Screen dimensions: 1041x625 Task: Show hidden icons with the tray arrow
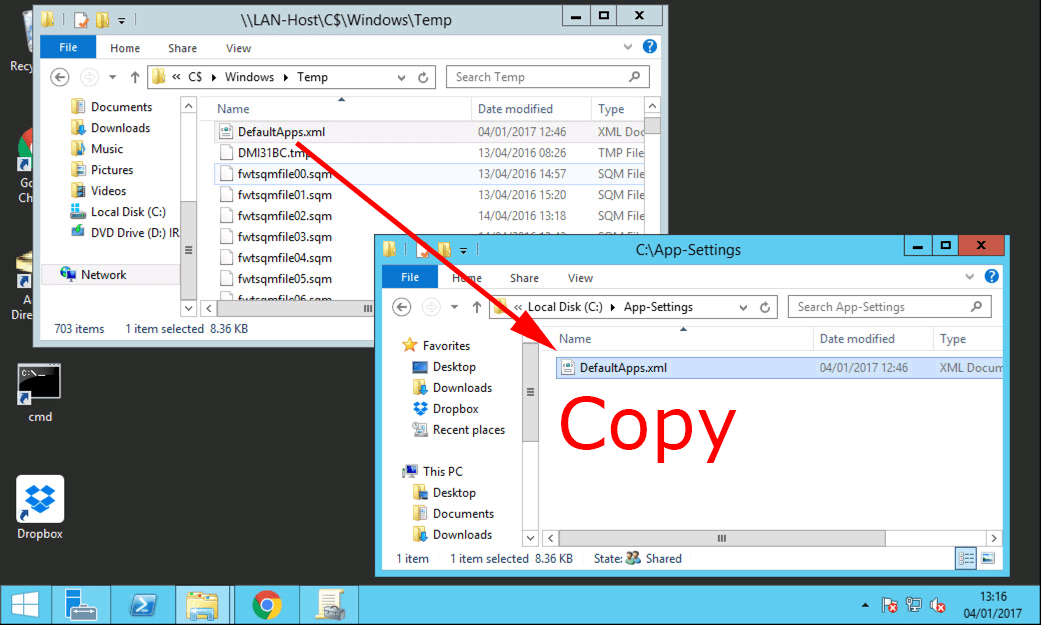(864, 605)
